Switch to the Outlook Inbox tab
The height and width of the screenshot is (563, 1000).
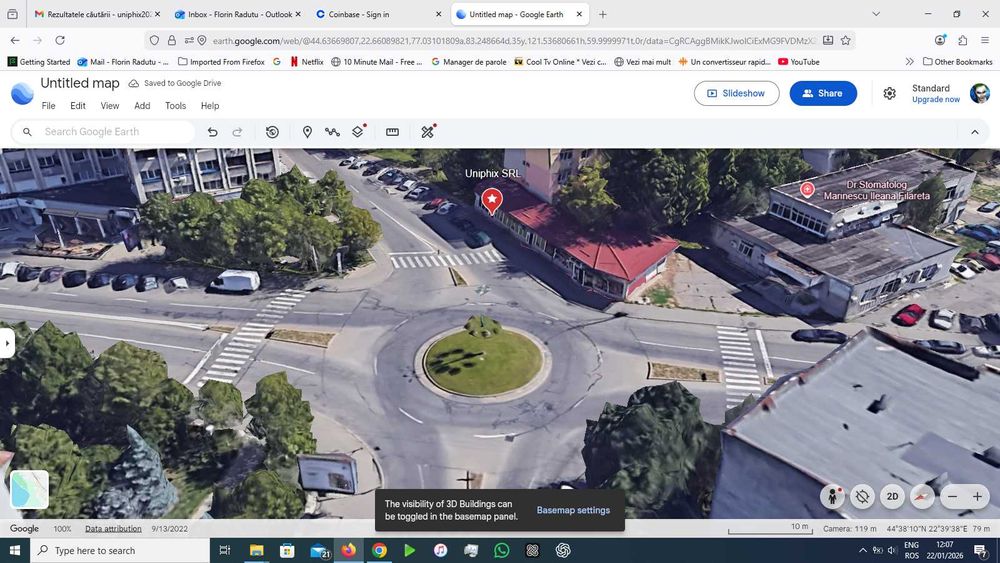tap(238, 14)
